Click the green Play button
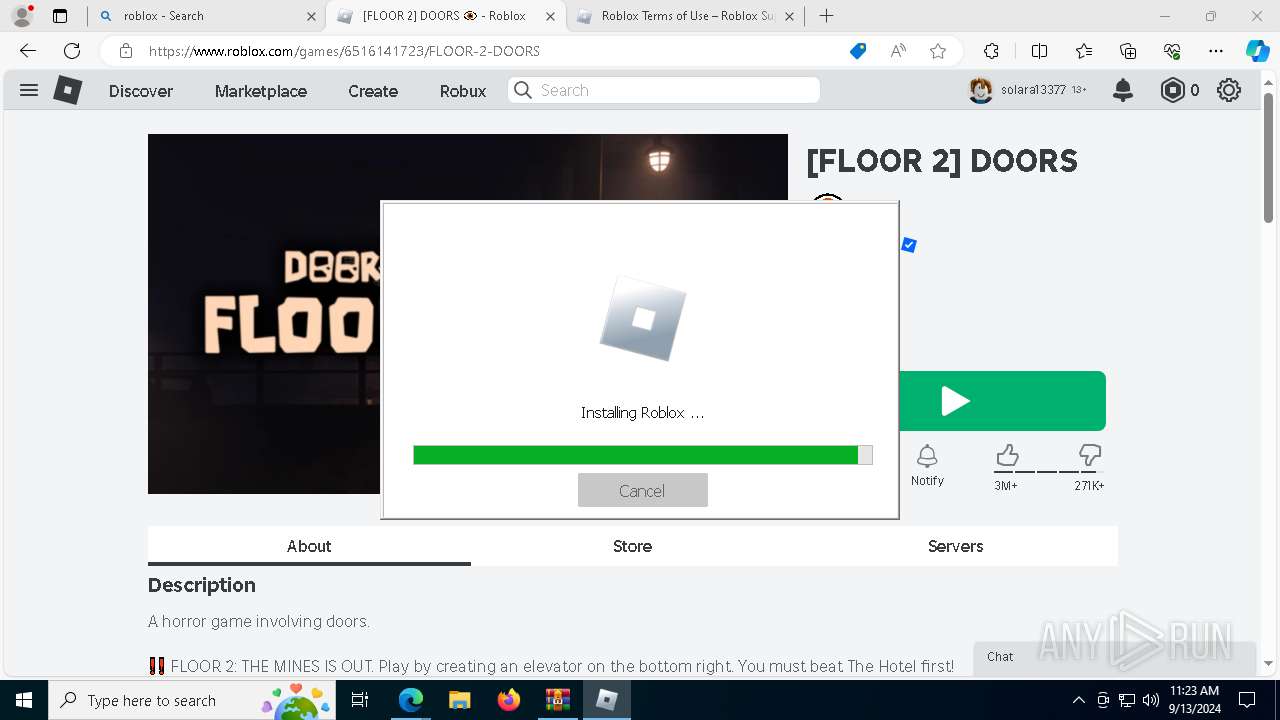This screenshot has height=720, width=1280. point(1002,401)
